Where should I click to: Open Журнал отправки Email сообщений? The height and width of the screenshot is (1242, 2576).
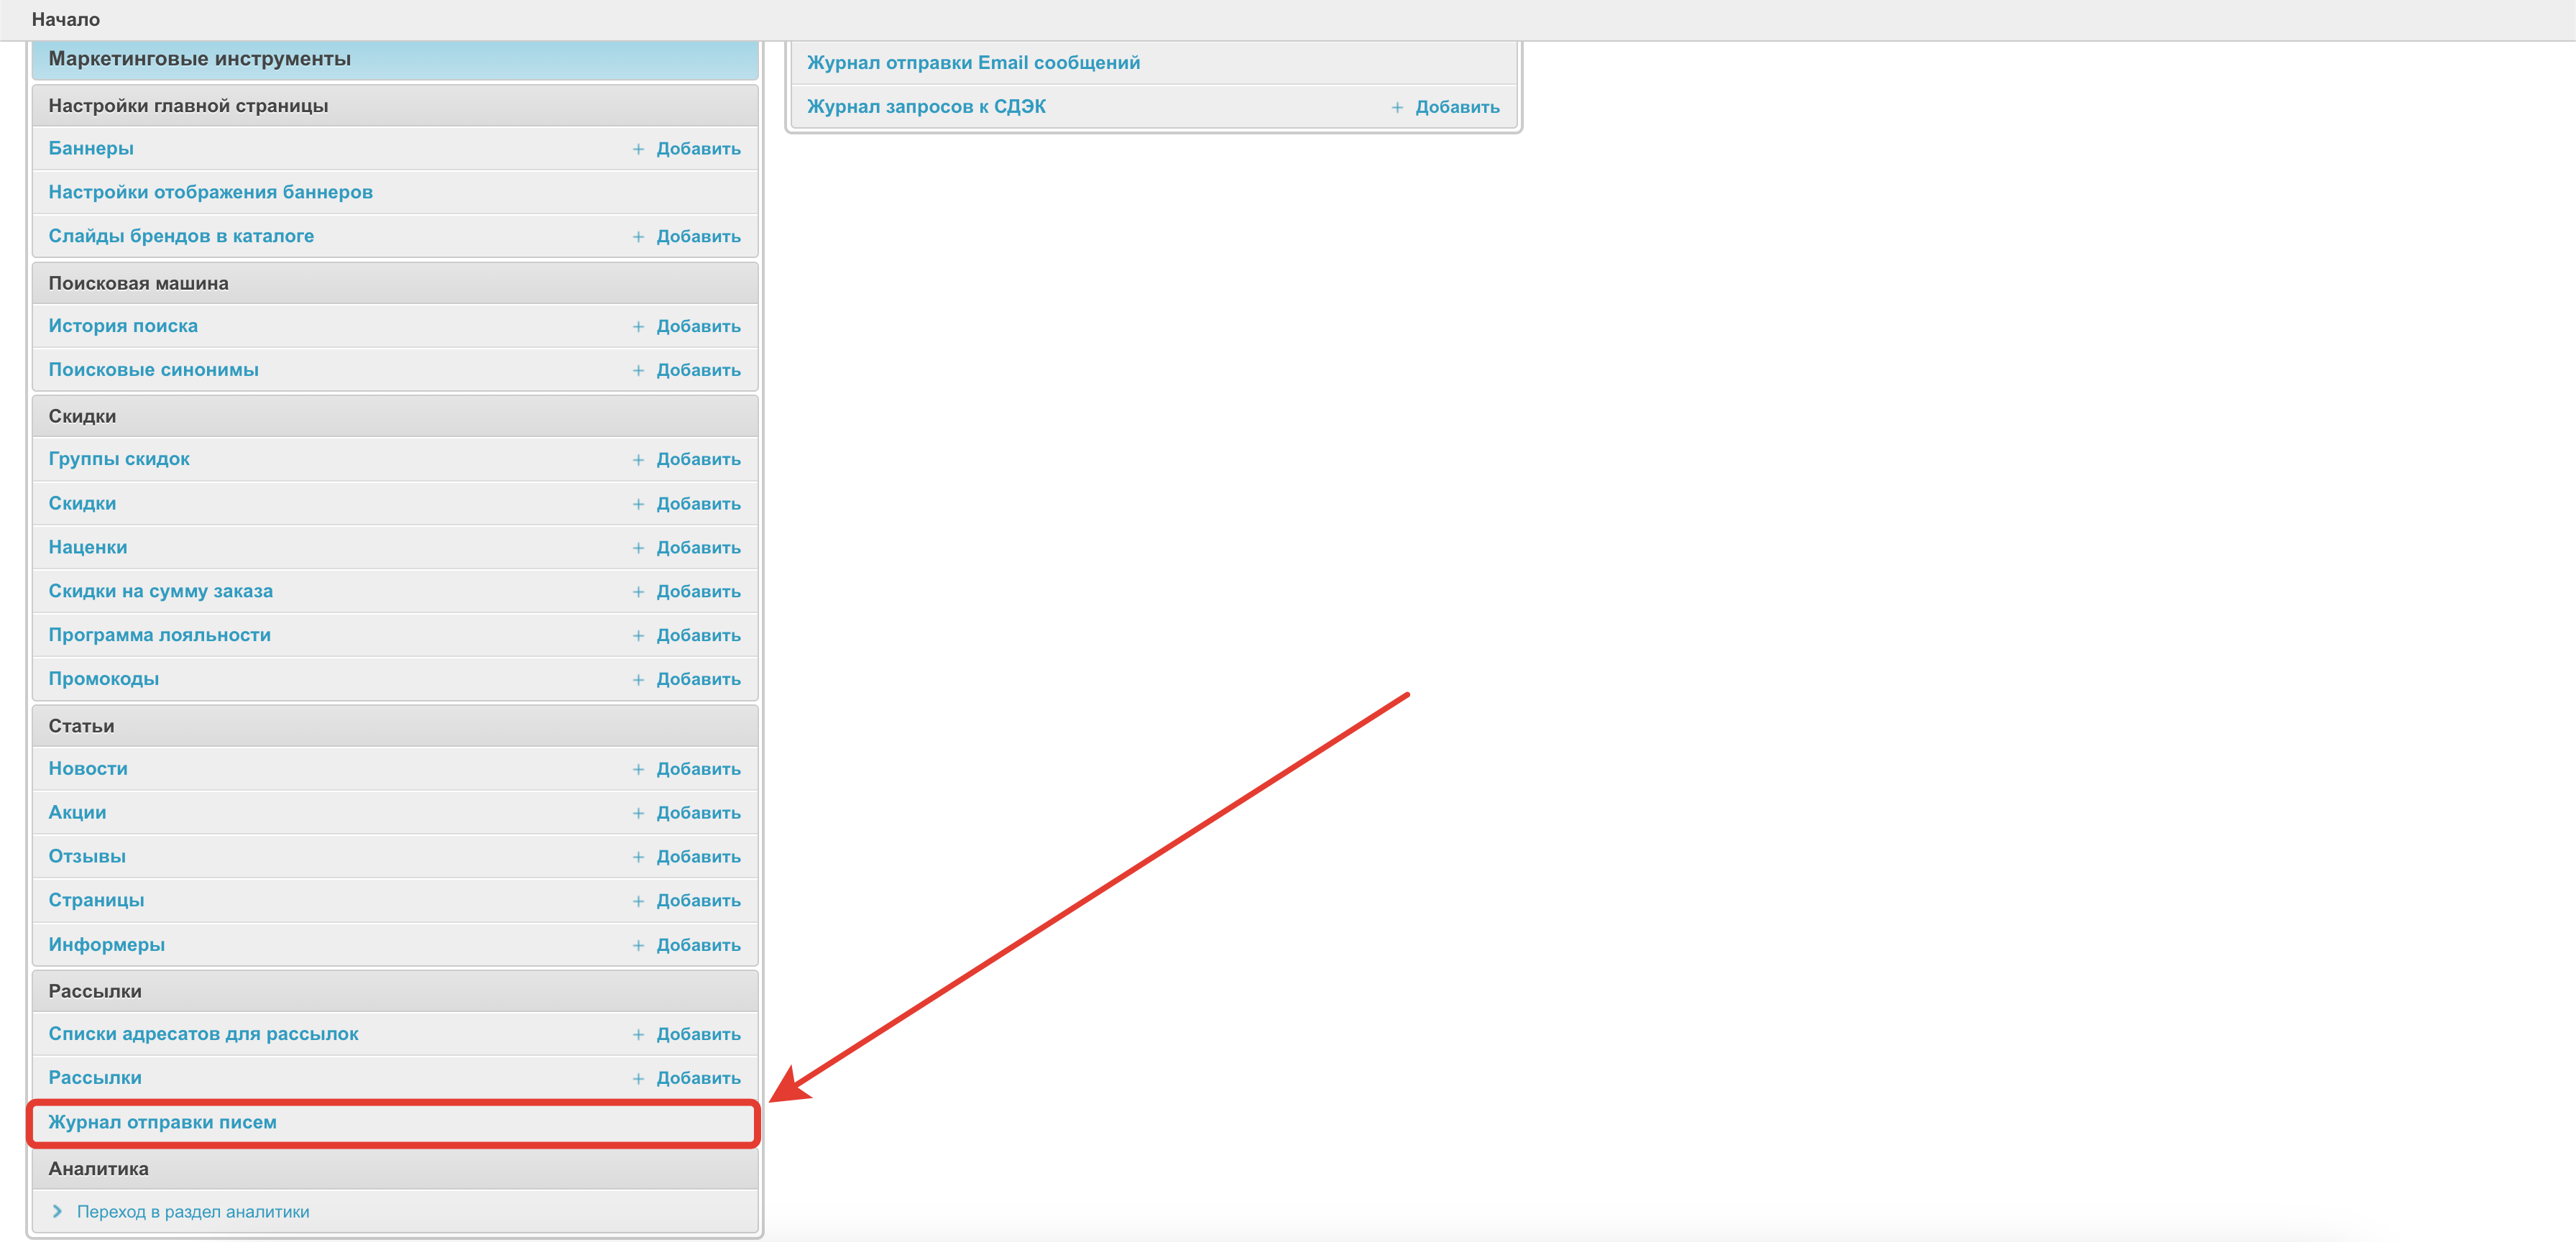point(973,63)
